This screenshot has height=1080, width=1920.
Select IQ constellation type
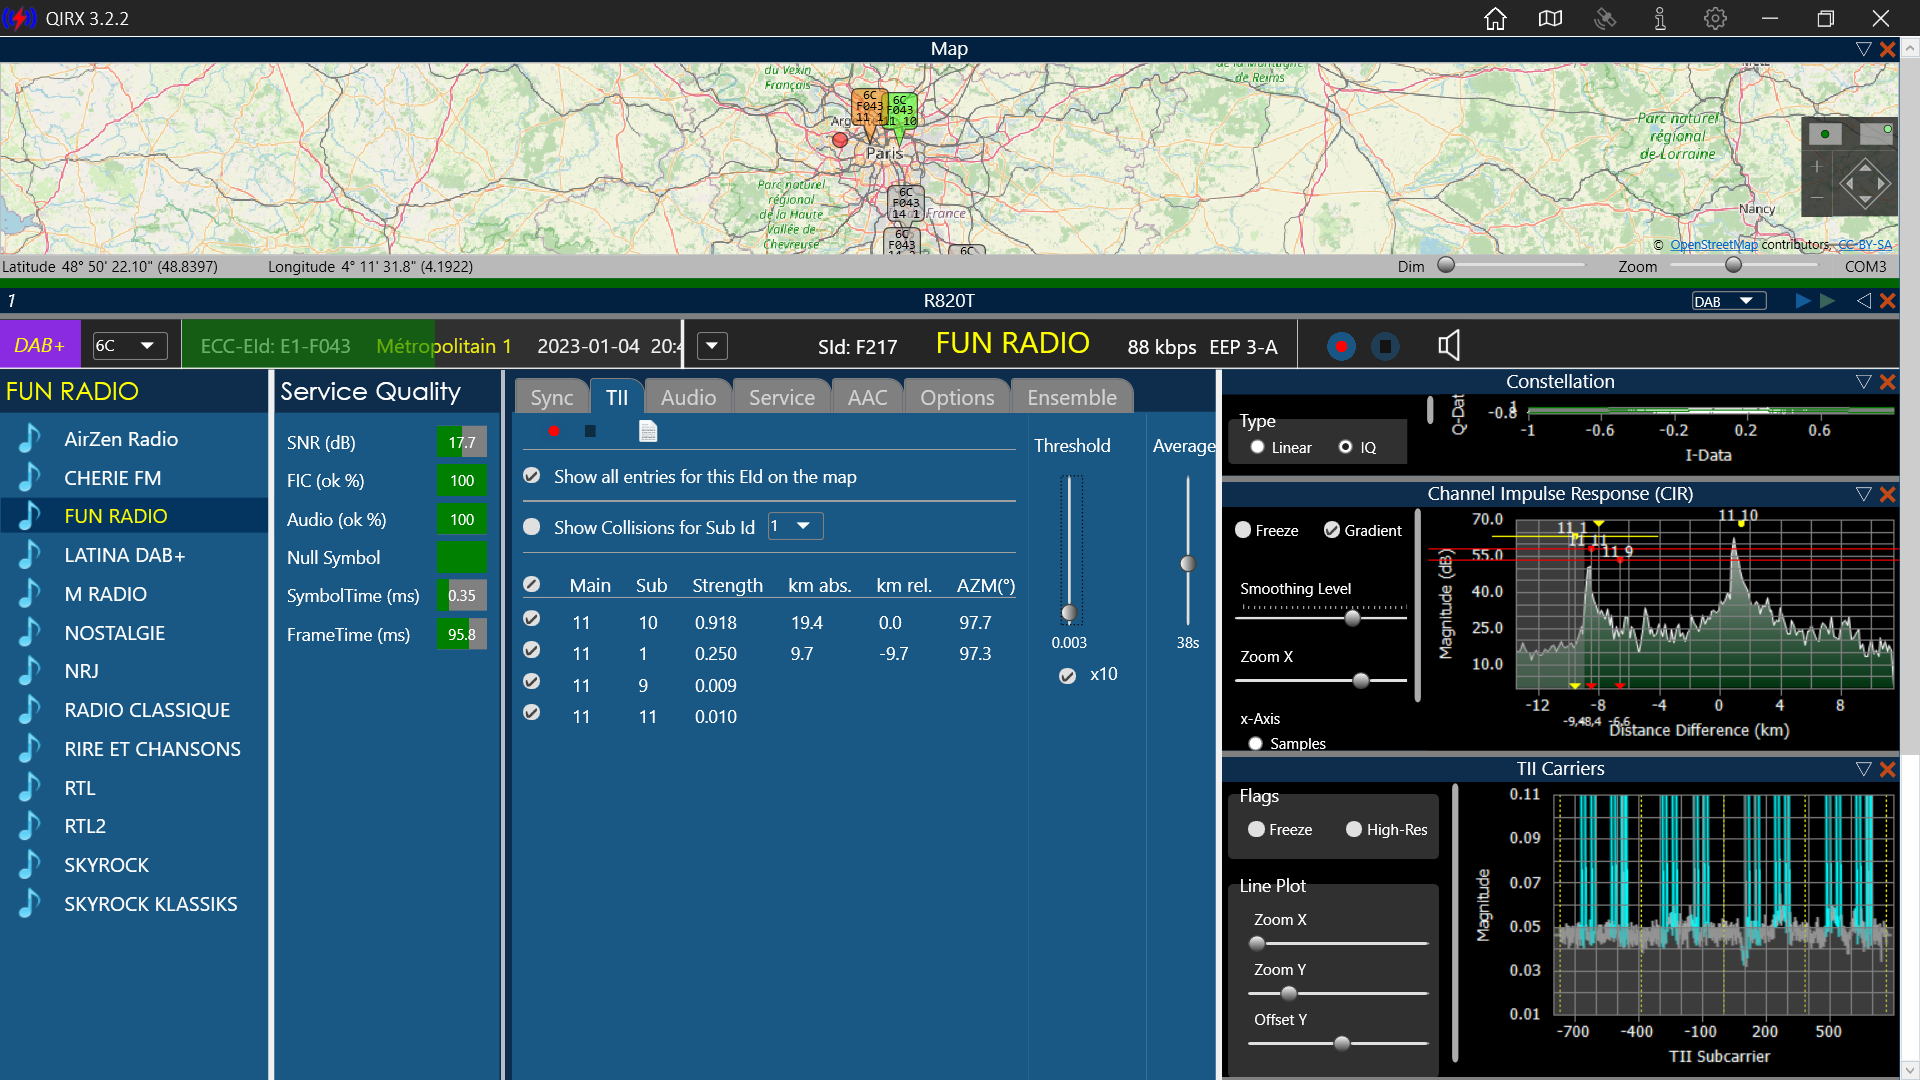pyautogui.click(x=1346, y=447)
